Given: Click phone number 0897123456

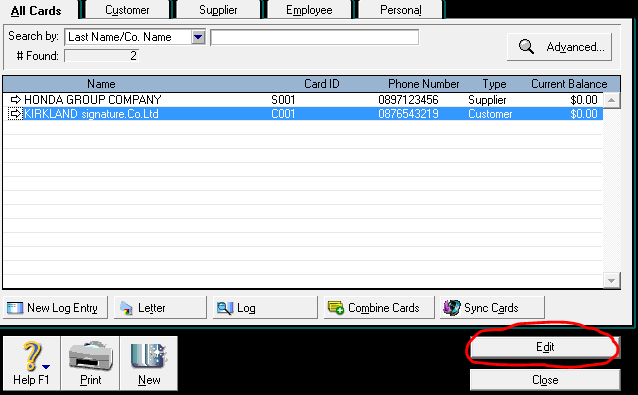Looking at the screenshot, I should click(x=408, y=100).
